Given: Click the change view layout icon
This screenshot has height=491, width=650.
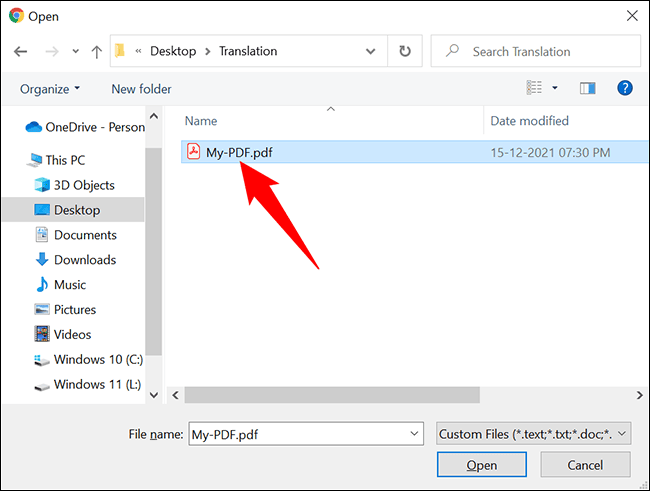Looking at the screenshot, I should click(534, 88).
